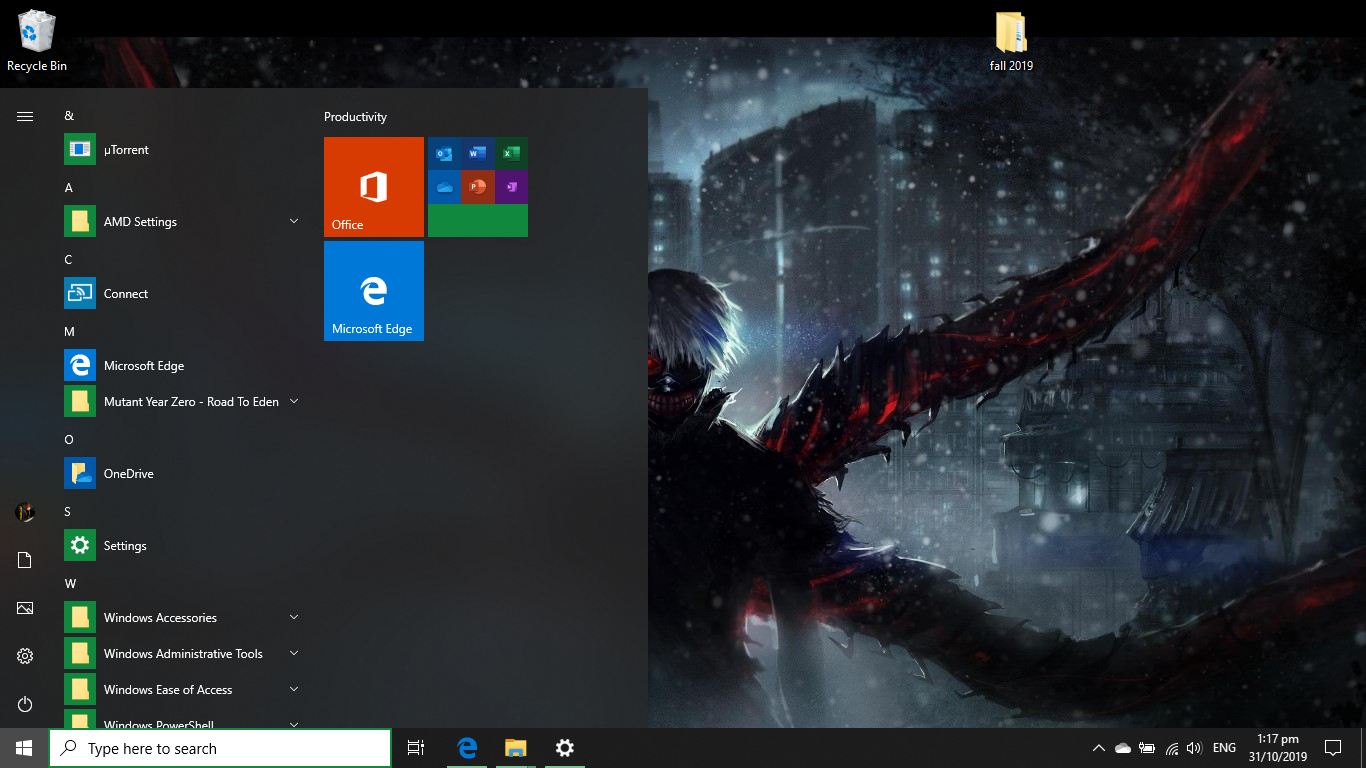Click the Windows Start button
Screen dimensions: 1366x768
(x=24, y=748)
